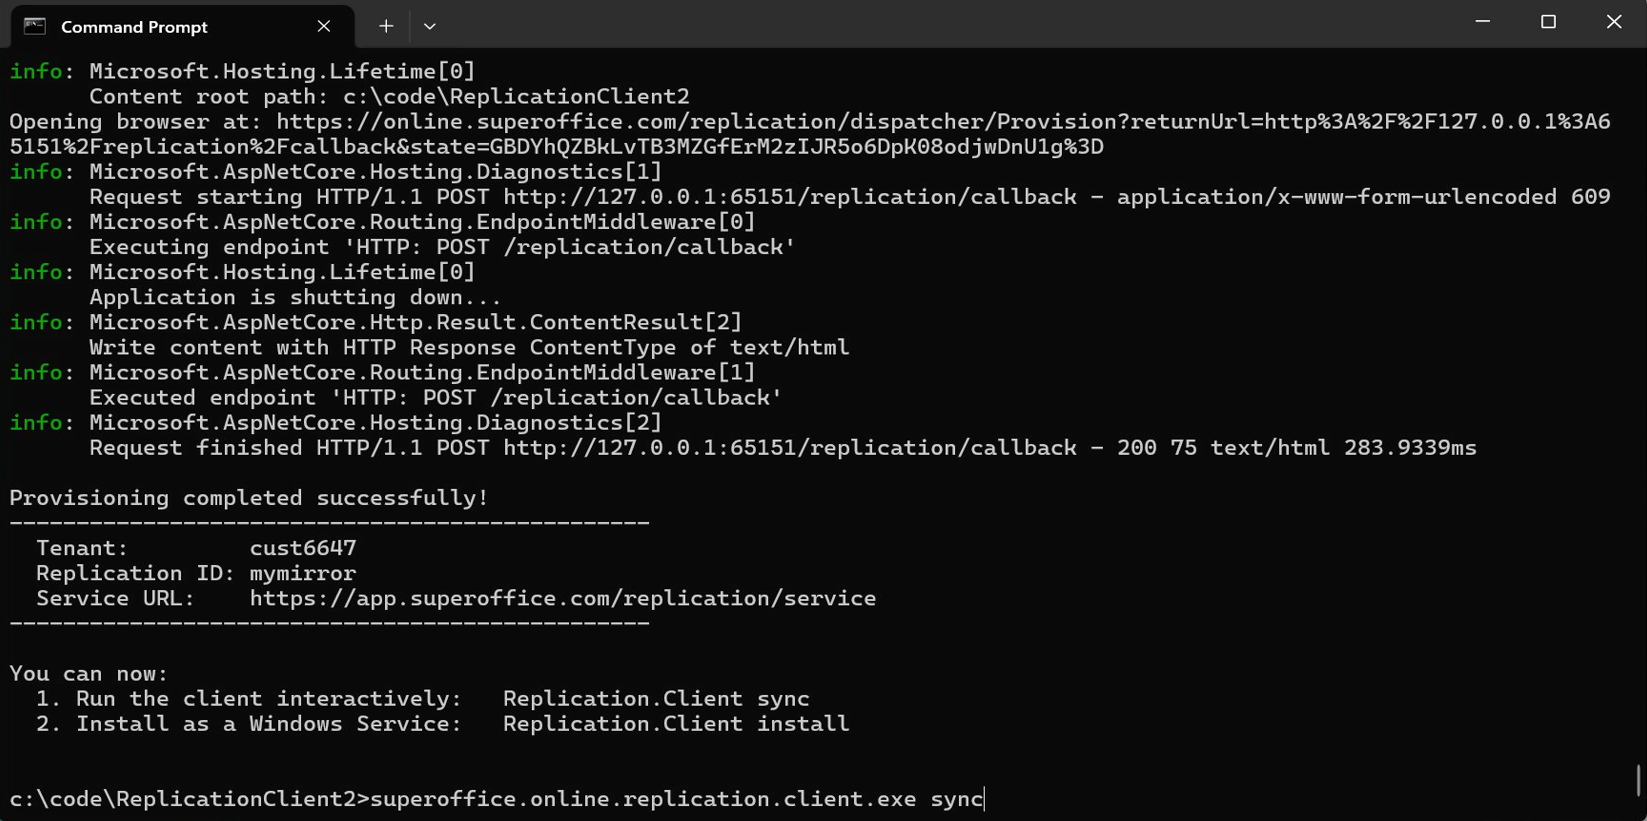Expand the new tab profiles dropdown chevron
Image resolution: width=1647 pixels, height=821 pixels.
click(x=430, y=26)
